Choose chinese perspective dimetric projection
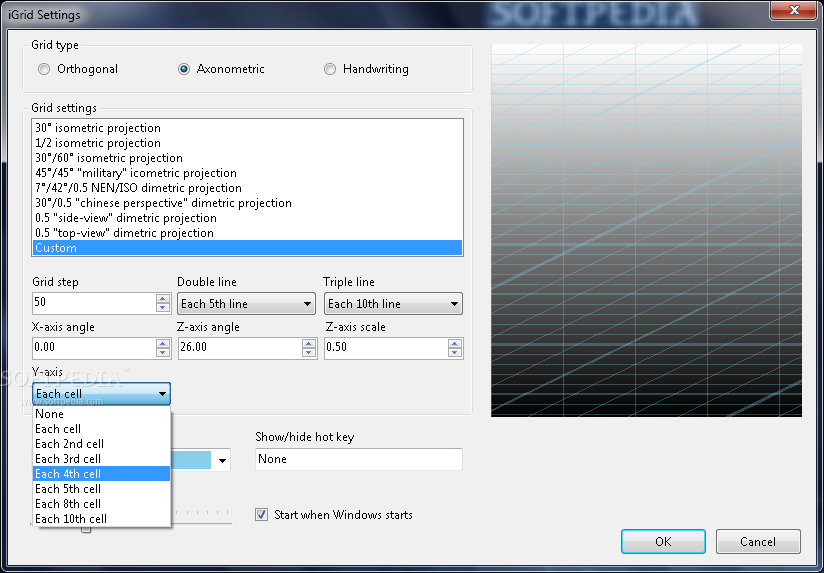Image resolution: width=824 pixels, height=573 pixels. tap(247, 203)
